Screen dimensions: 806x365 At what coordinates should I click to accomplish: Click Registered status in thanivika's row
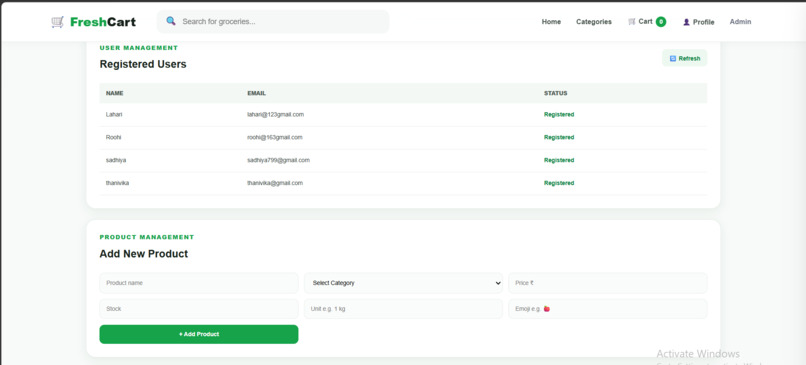(x=559, y=183)
